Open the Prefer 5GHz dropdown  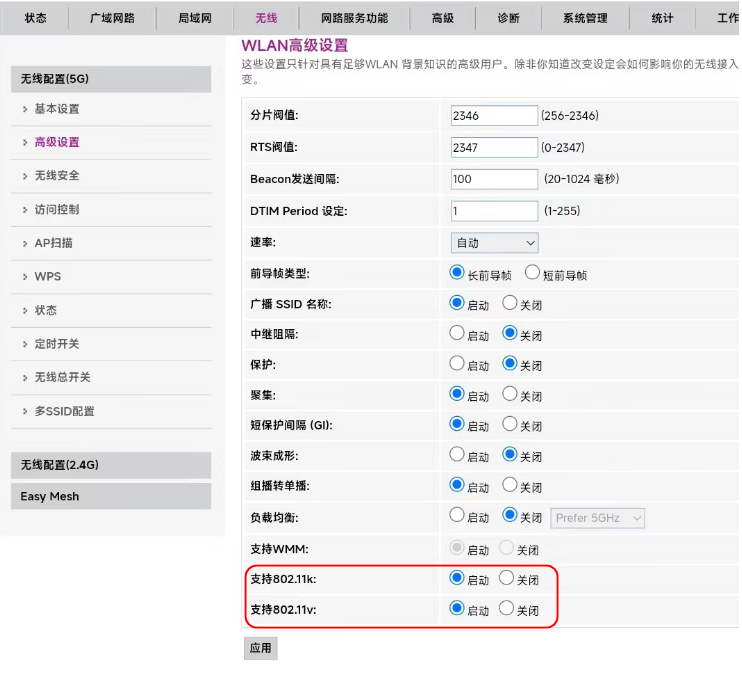tap(598, 518)
